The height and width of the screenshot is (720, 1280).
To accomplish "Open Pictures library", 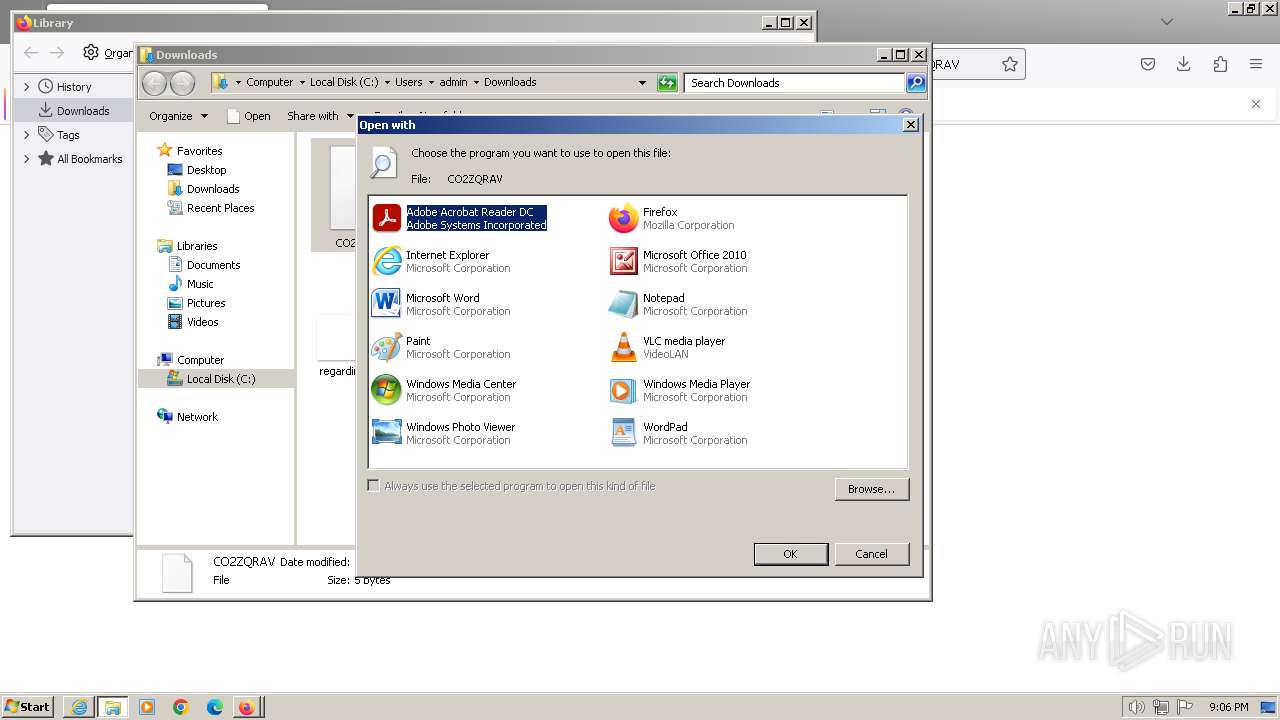I will click(x=206, y=303).
